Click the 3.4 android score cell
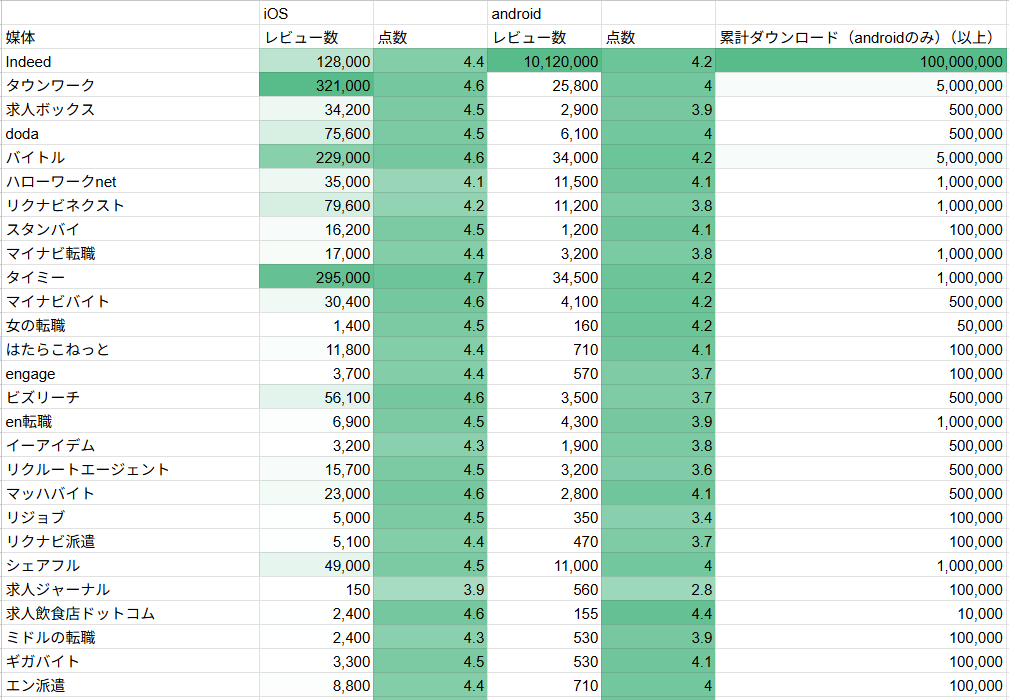Viewport: 1009px width, 700px height. pyautogui.click(x=658, y=517)
